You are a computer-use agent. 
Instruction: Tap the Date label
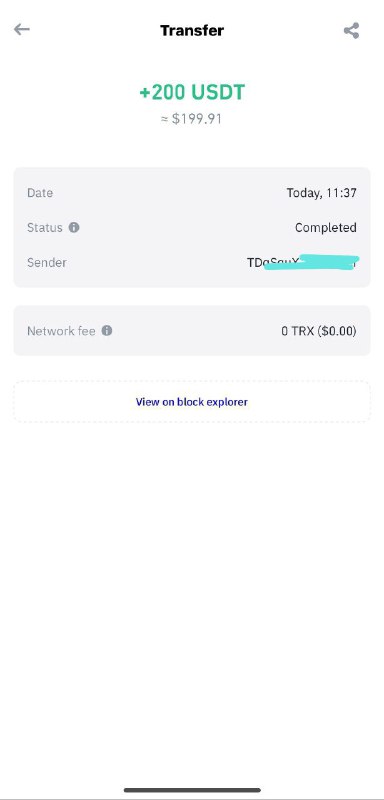click(x=40, y=193)
